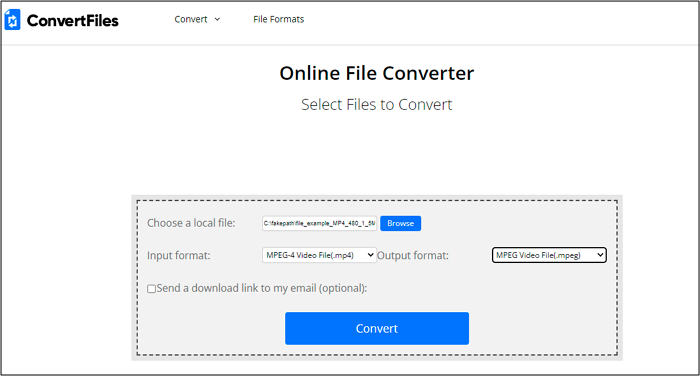Open the Input format dropdown
Screen dimensions: 700x376
pos(320,255)
